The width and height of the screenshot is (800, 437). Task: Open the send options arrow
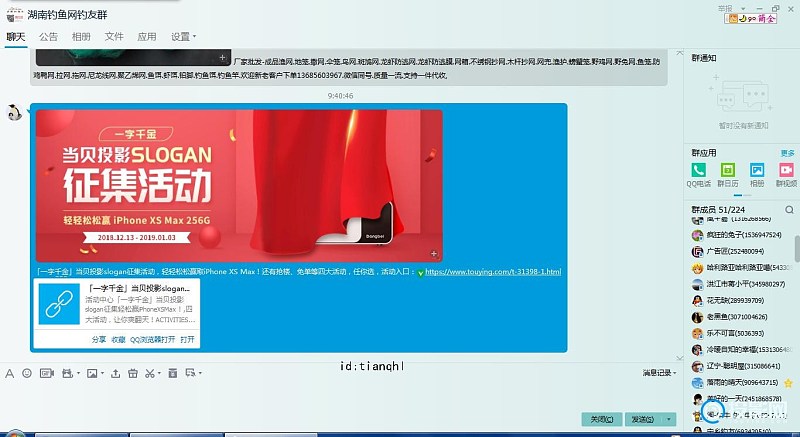pos(669,419)
